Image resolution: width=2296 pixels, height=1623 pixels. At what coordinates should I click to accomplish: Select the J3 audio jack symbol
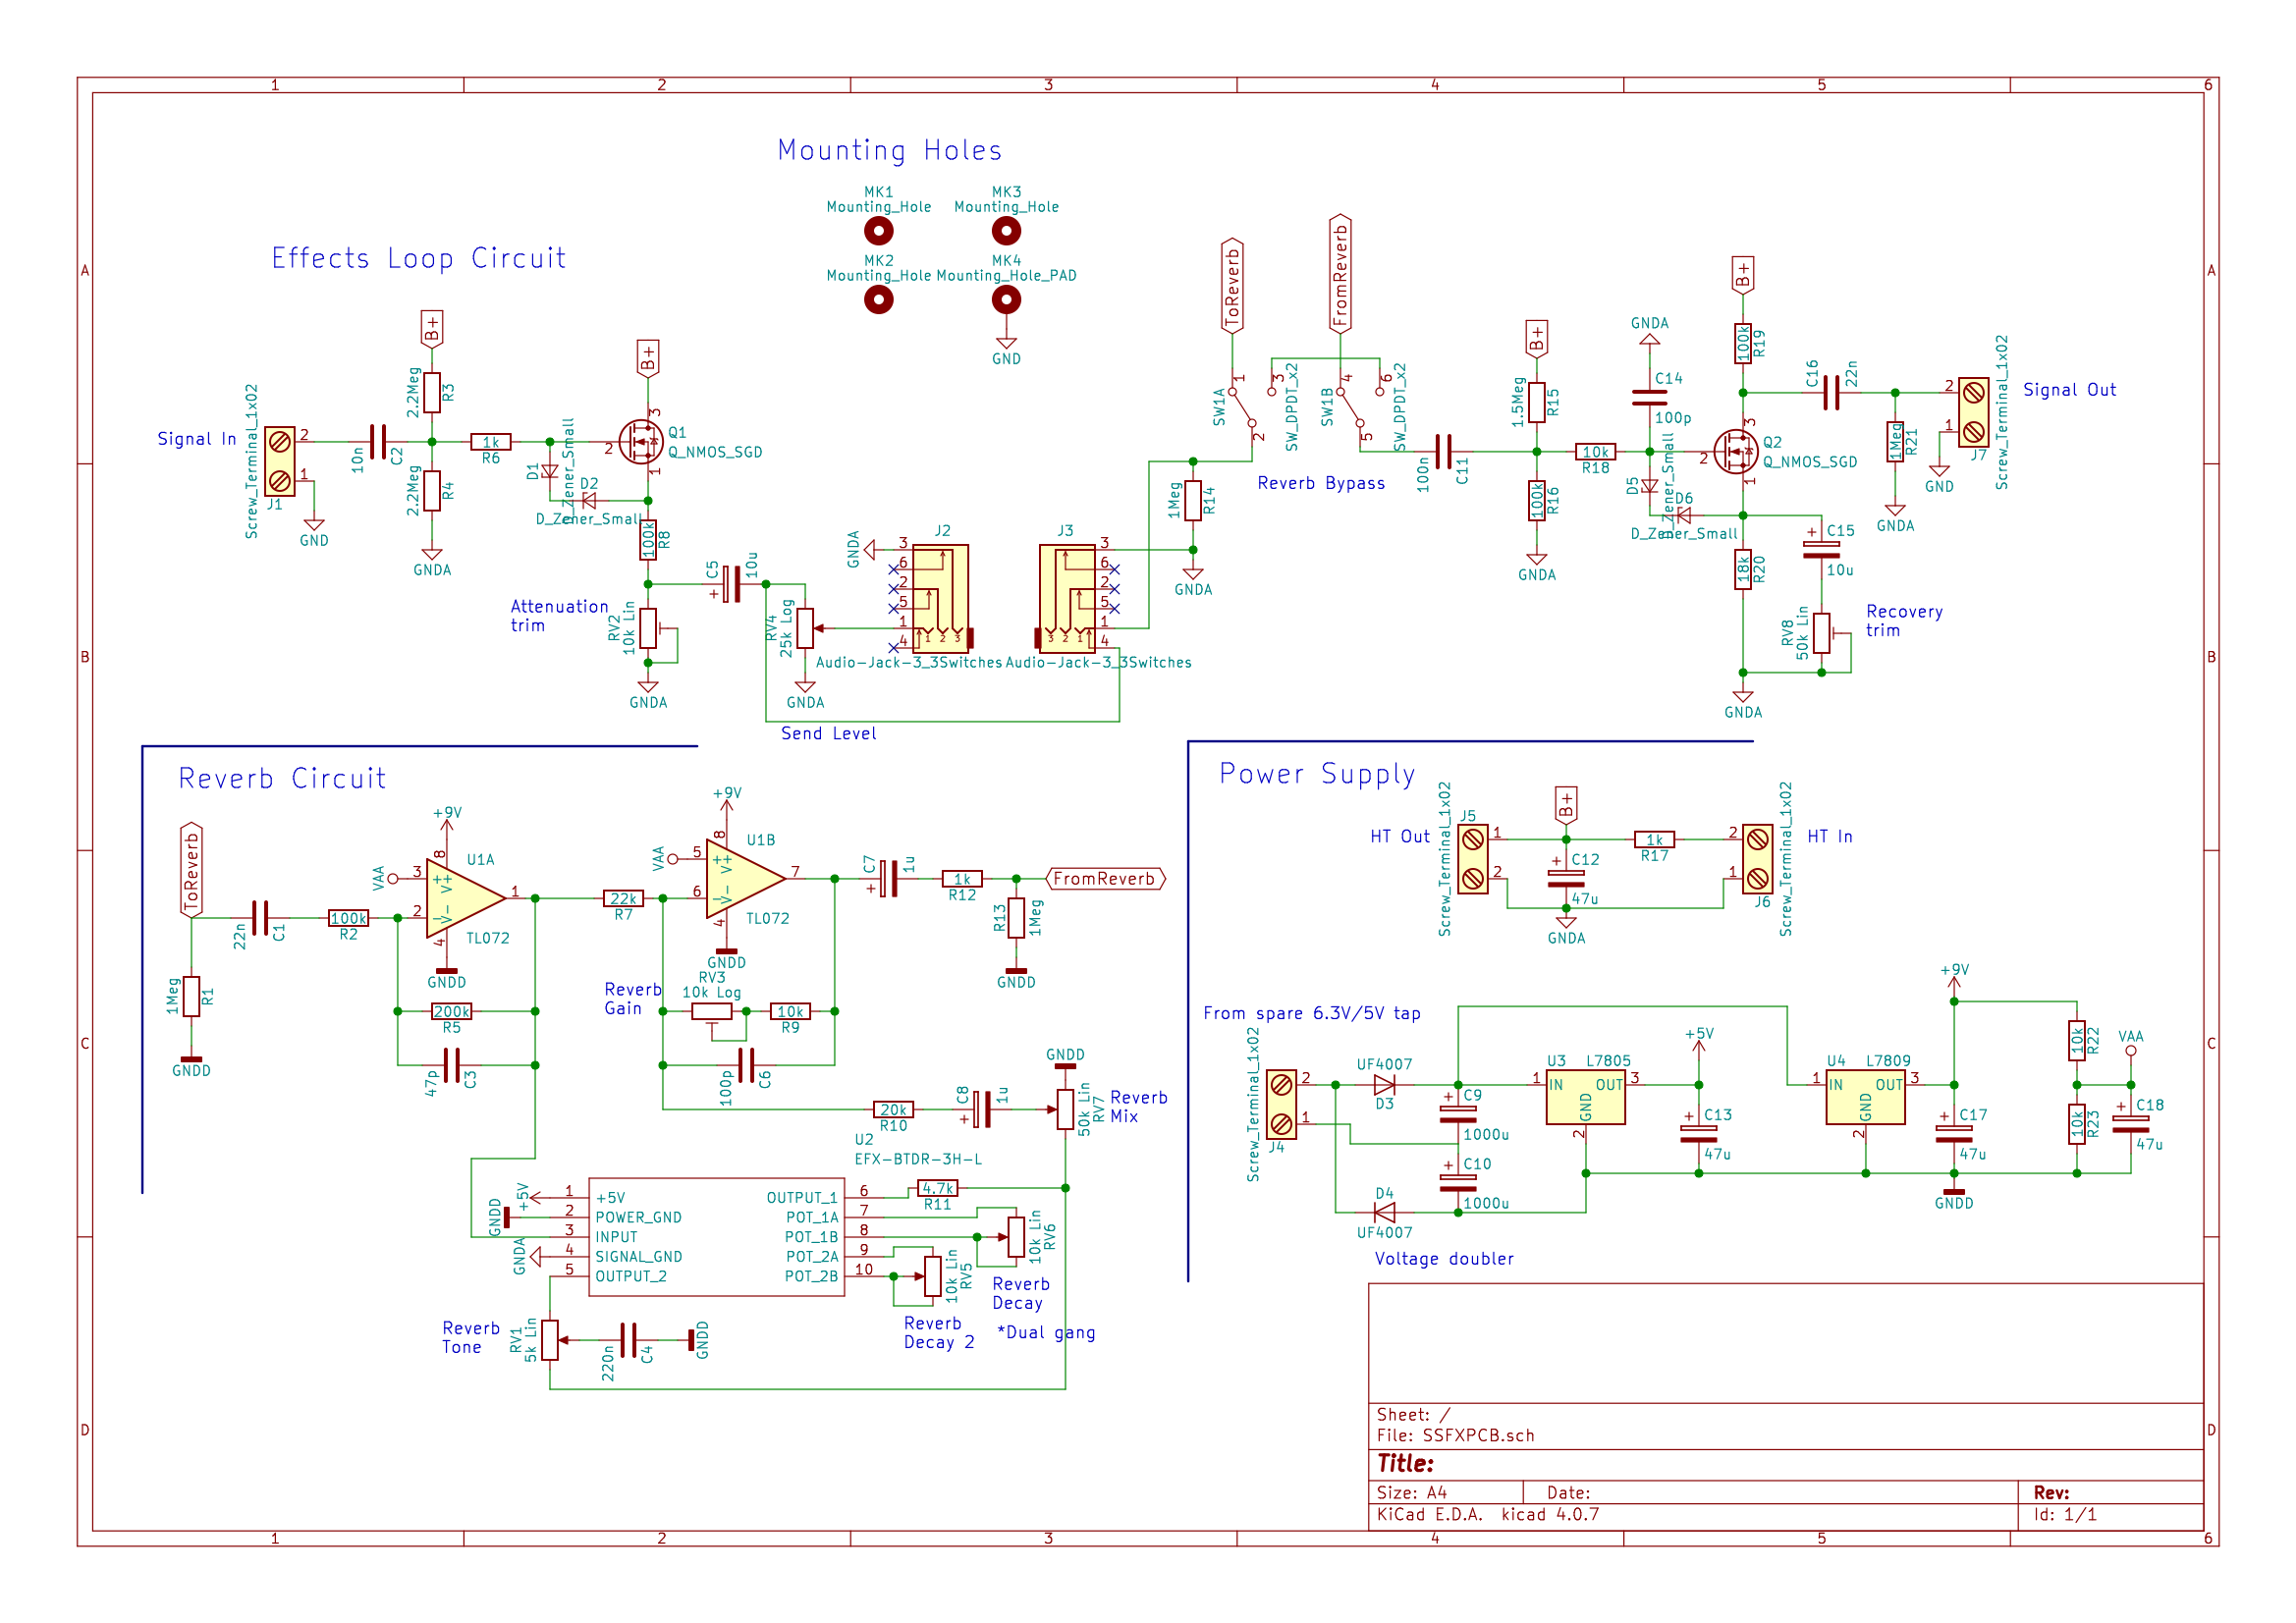(x=1066, y=598)
